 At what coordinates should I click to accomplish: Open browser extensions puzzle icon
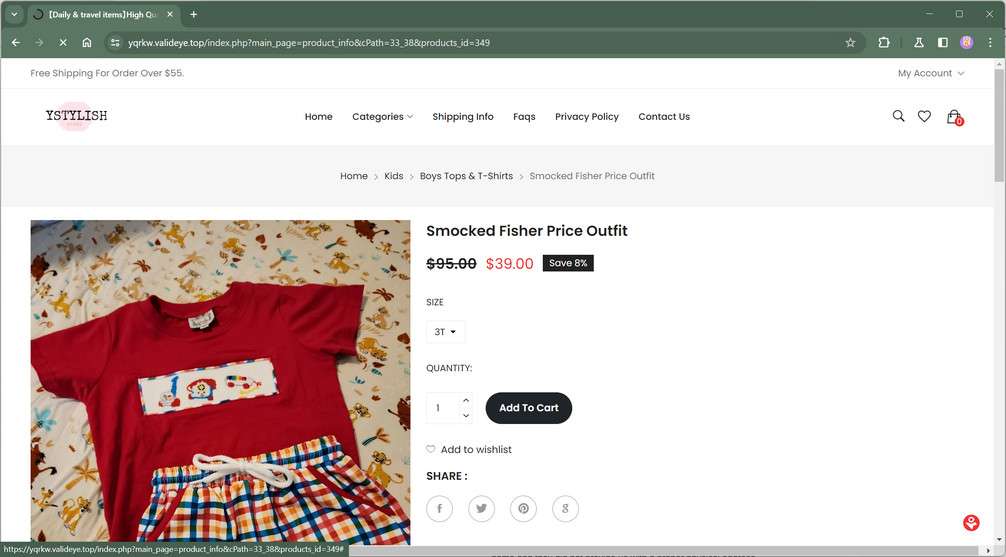pos(884,43)
